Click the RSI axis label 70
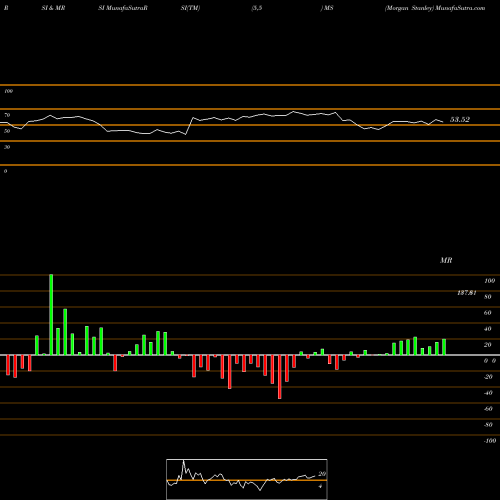 point(7,115)
